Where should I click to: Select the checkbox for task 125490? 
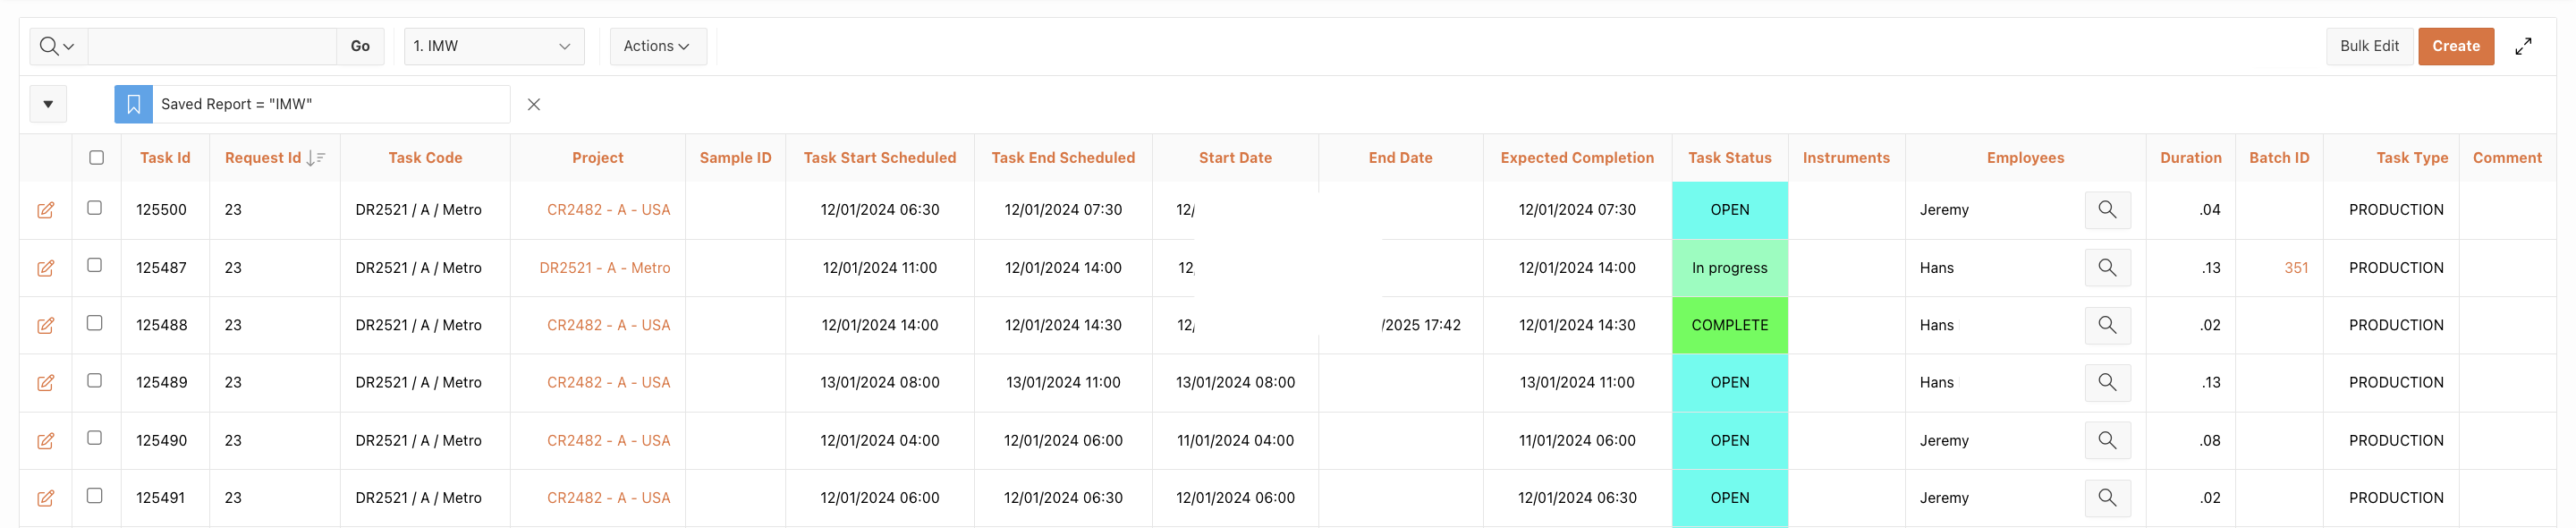click(95, 438)
